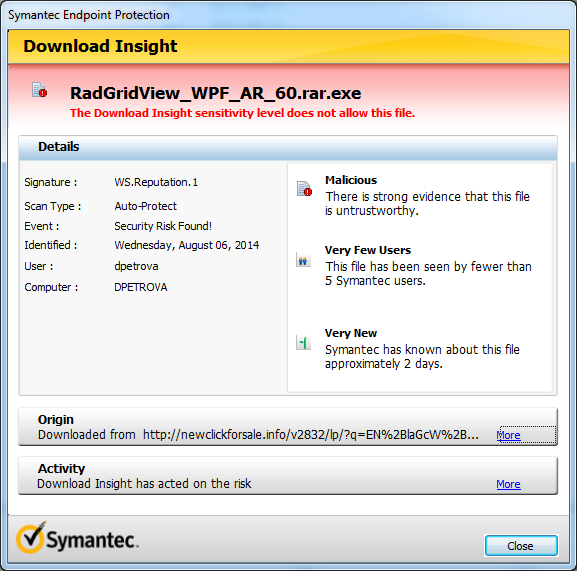This screenshot has width=577, height=571.
Task: Click the file risk icon beside RadGridView filename
Action: click(39, 90)
